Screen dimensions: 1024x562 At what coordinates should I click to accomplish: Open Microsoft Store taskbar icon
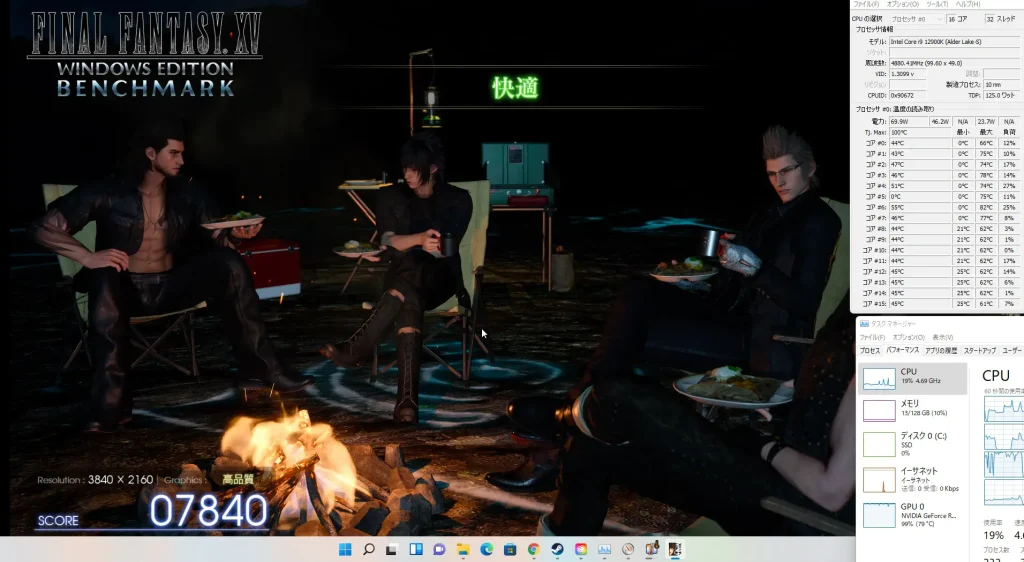click(x=510, y=550)
